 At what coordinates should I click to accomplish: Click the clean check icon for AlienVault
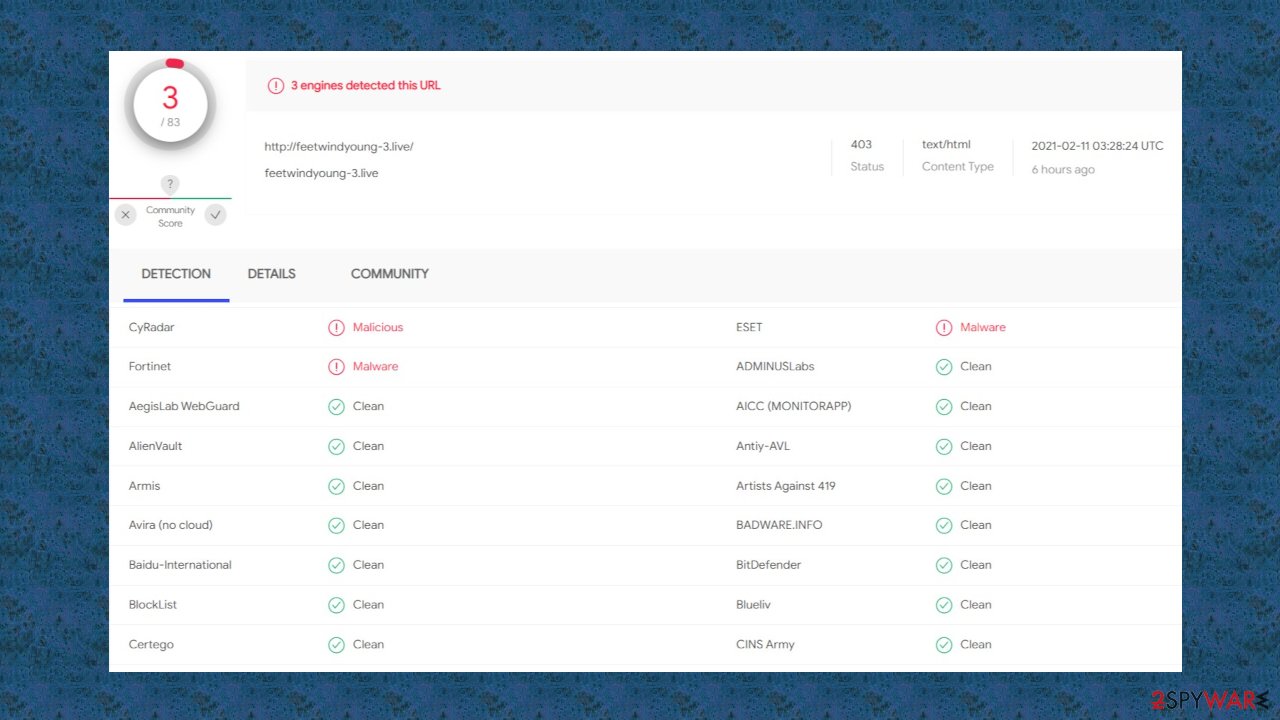336,447
